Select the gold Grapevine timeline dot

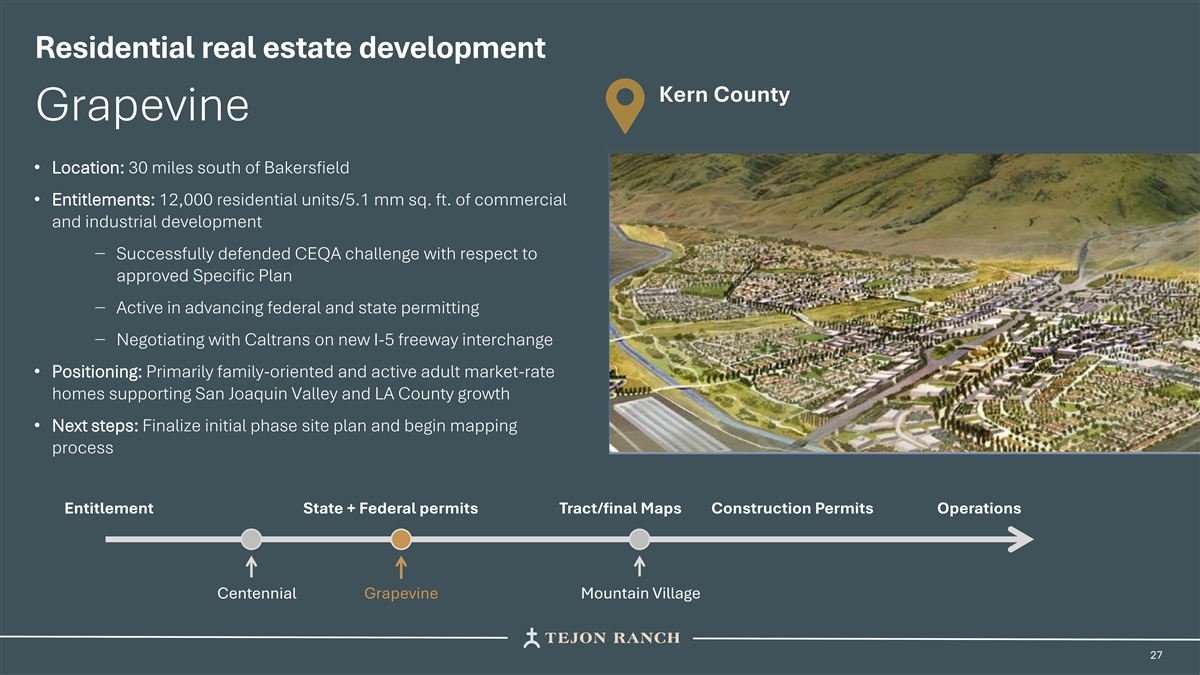[x=401, y=539]
